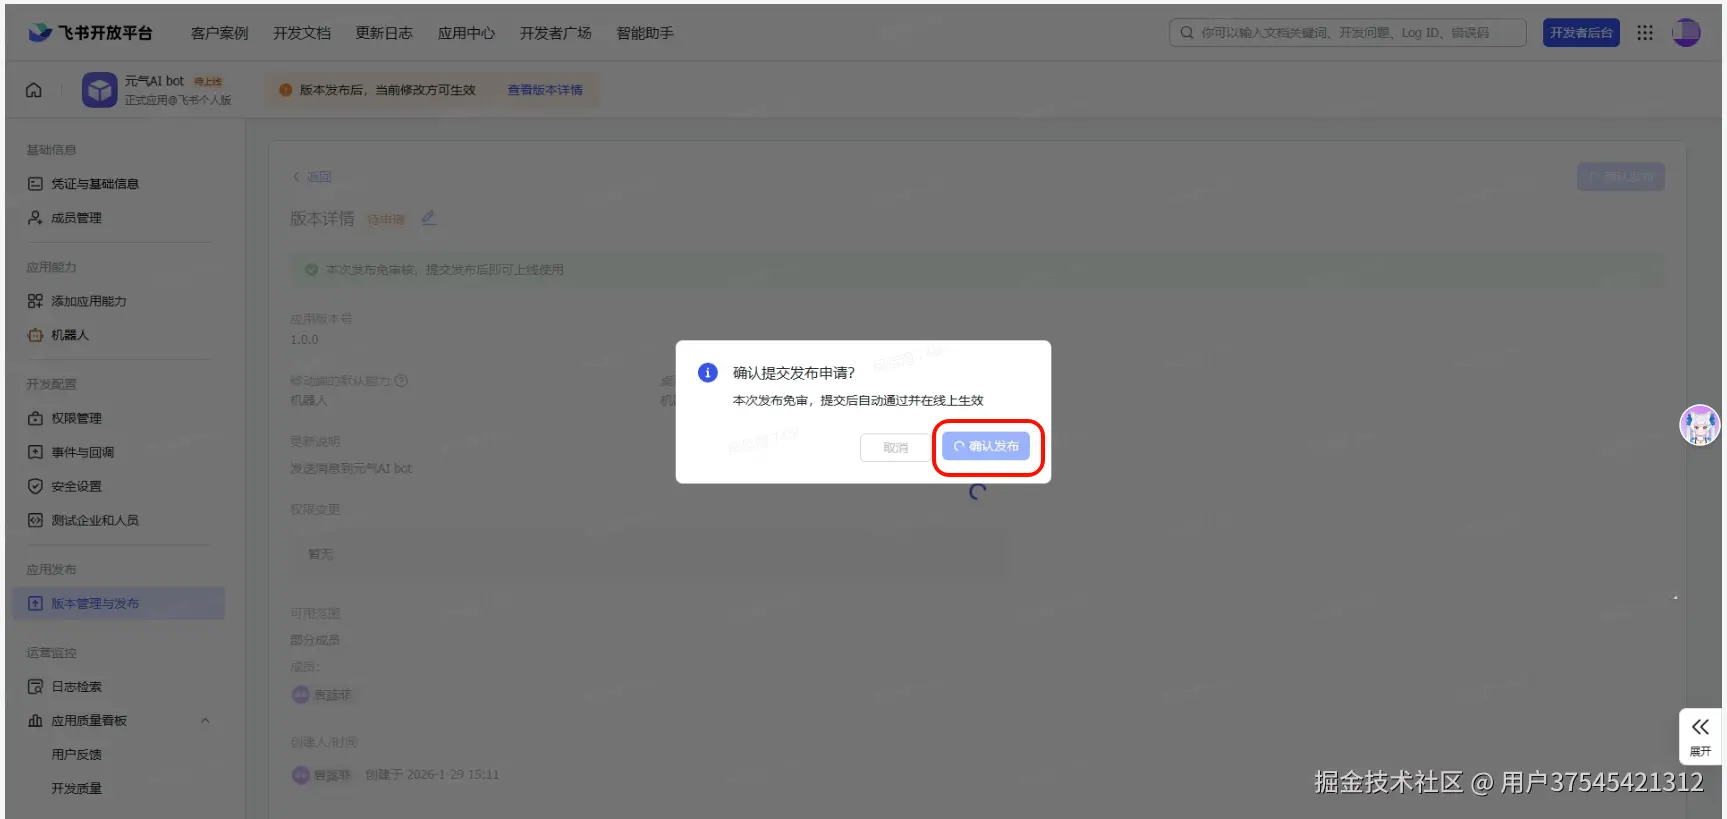The height and width of the screenshot is (819, 1727).
Task: Open 测试企业和人员 in sidebar
Action: [95, 520]
